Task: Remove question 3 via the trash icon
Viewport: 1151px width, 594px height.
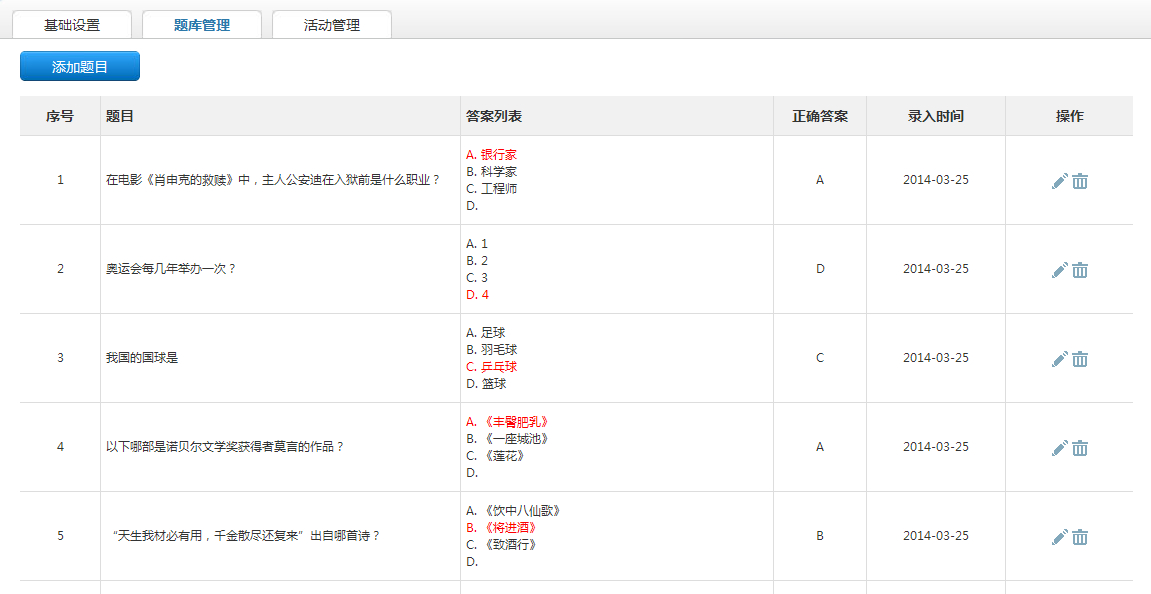Action: (x=1080, y=359)
